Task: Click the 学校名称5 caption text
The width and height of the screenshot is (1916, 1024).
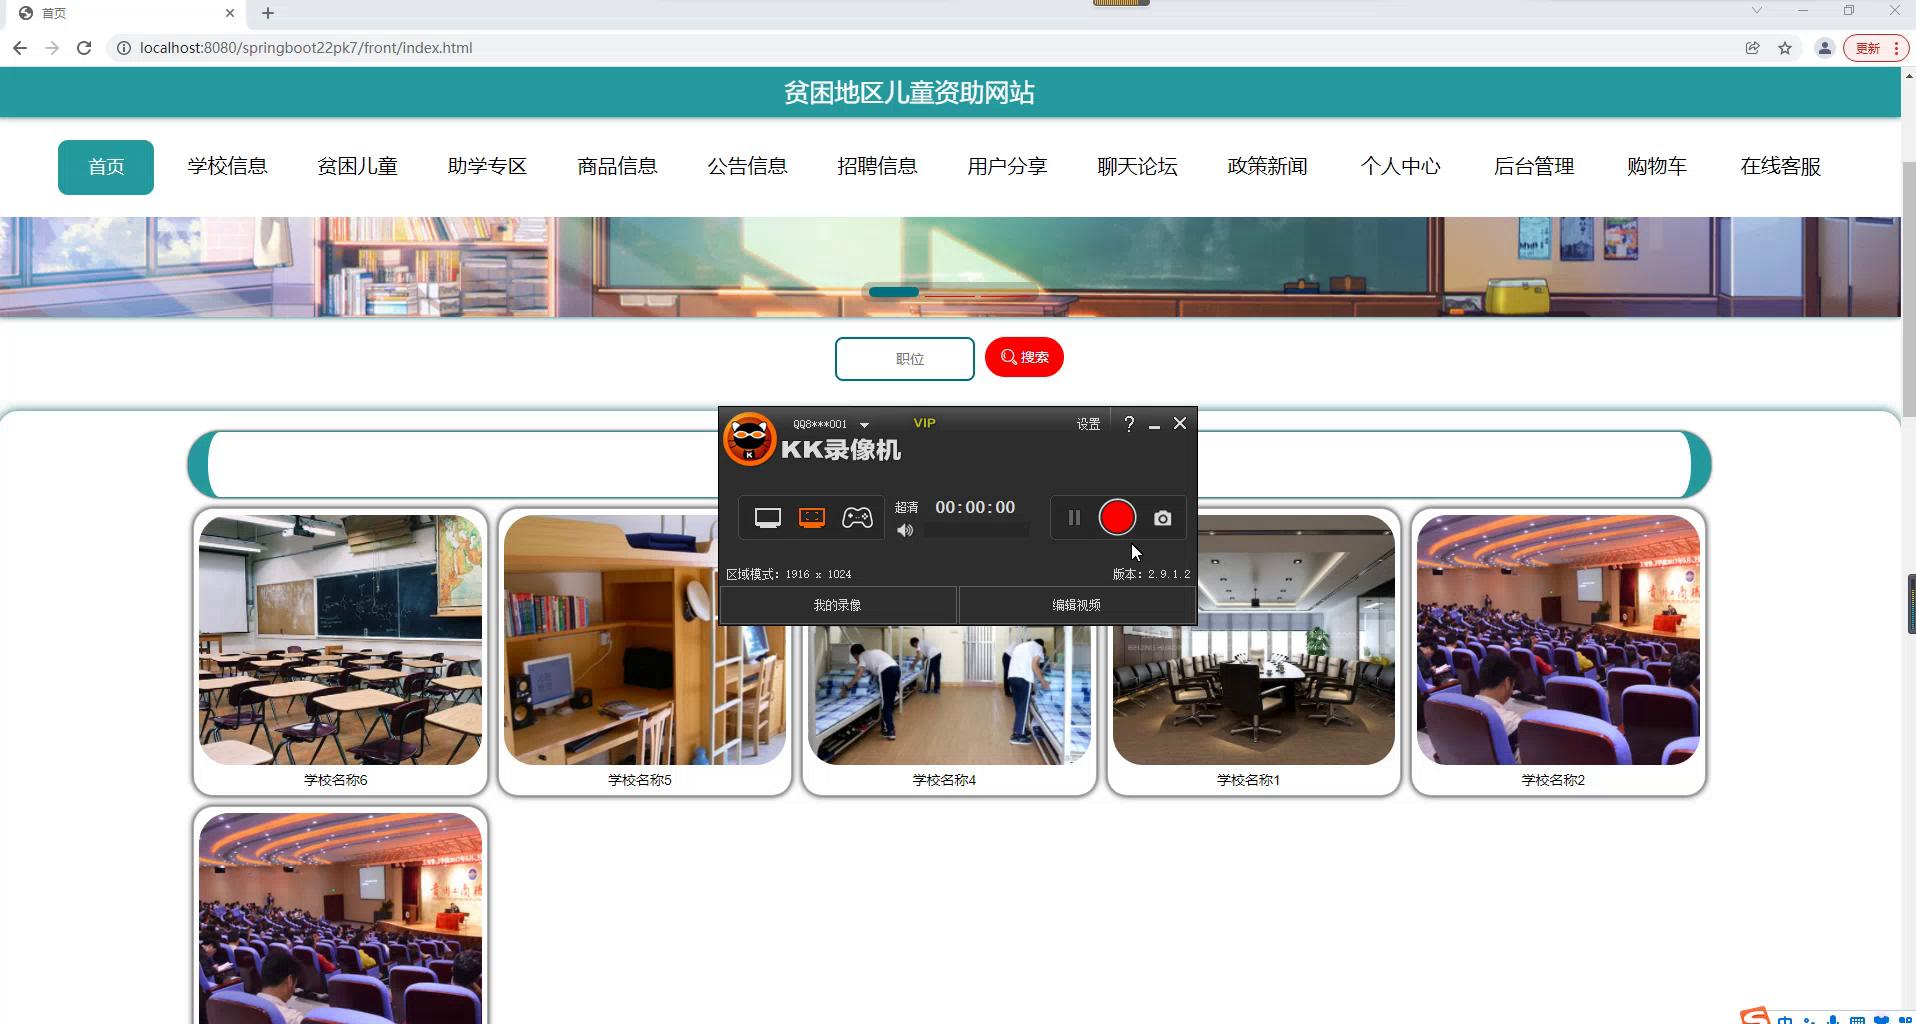Action: pyautogui.click(x=640, y=780)
